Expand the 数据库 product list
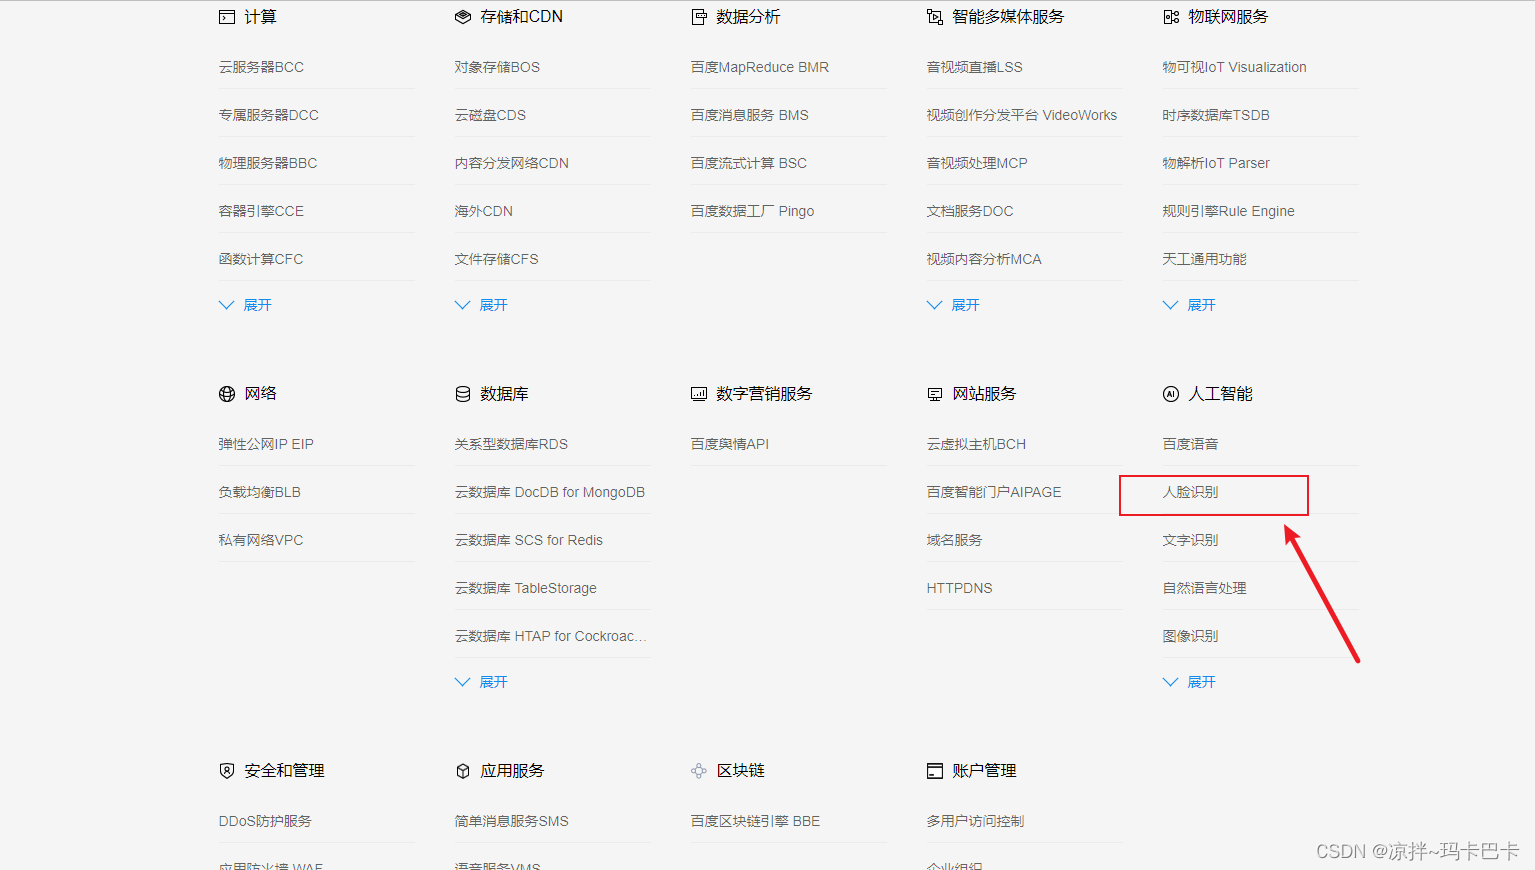The height and width of the screenshot is (870, 1535). [481, 682]
